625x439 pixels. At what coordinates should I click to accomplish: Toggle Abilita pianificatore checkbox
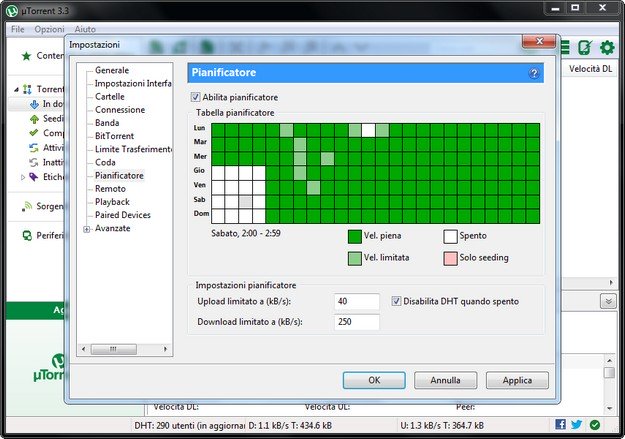tap(195, 97)
